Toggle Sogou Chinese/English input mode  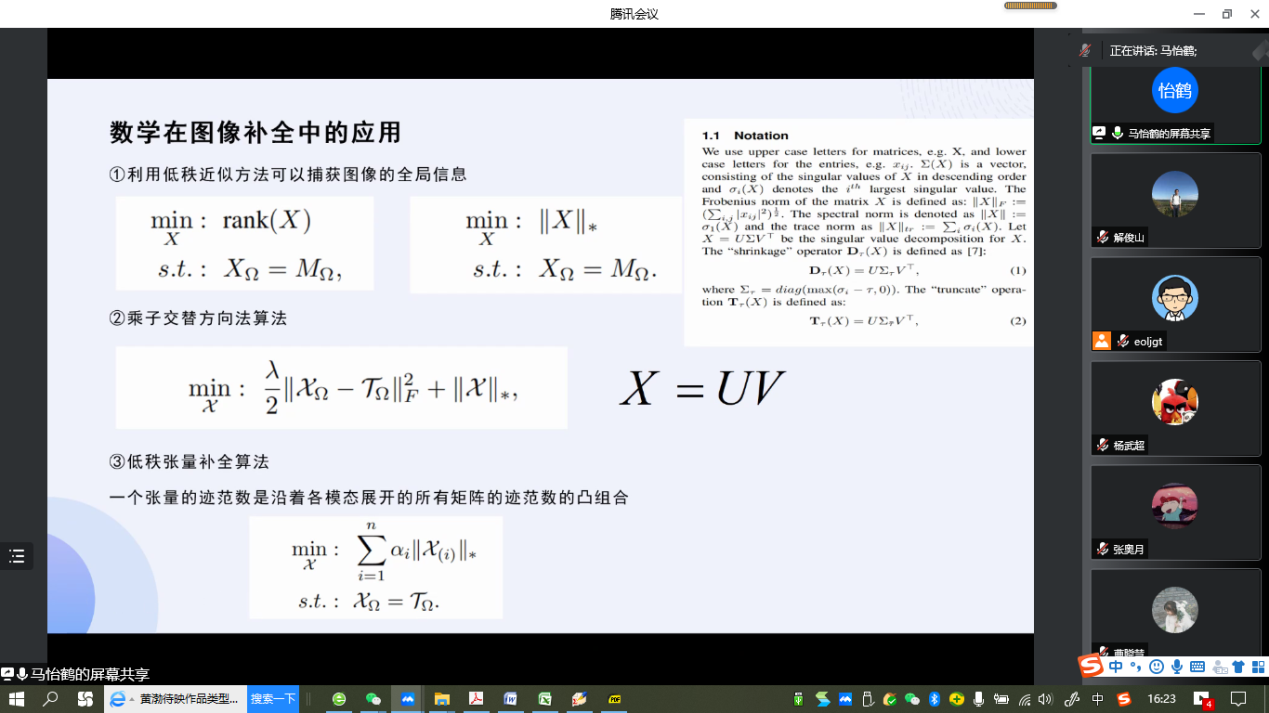(1116, 667)
